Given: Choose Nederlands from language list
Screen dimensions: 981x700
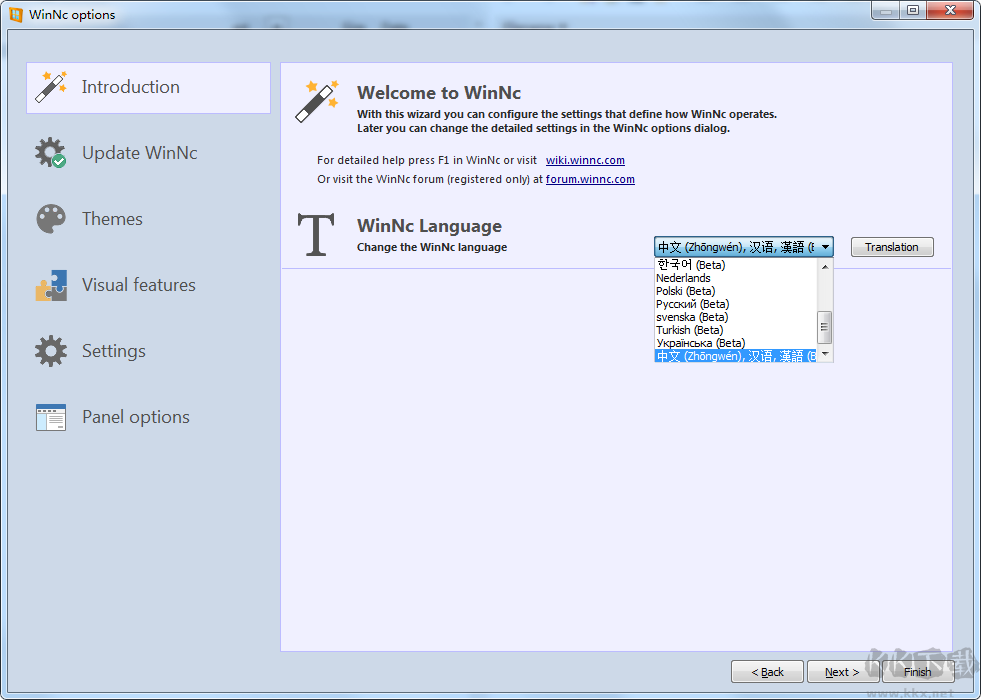Looking at the screenshot, I should pos(735,278).
